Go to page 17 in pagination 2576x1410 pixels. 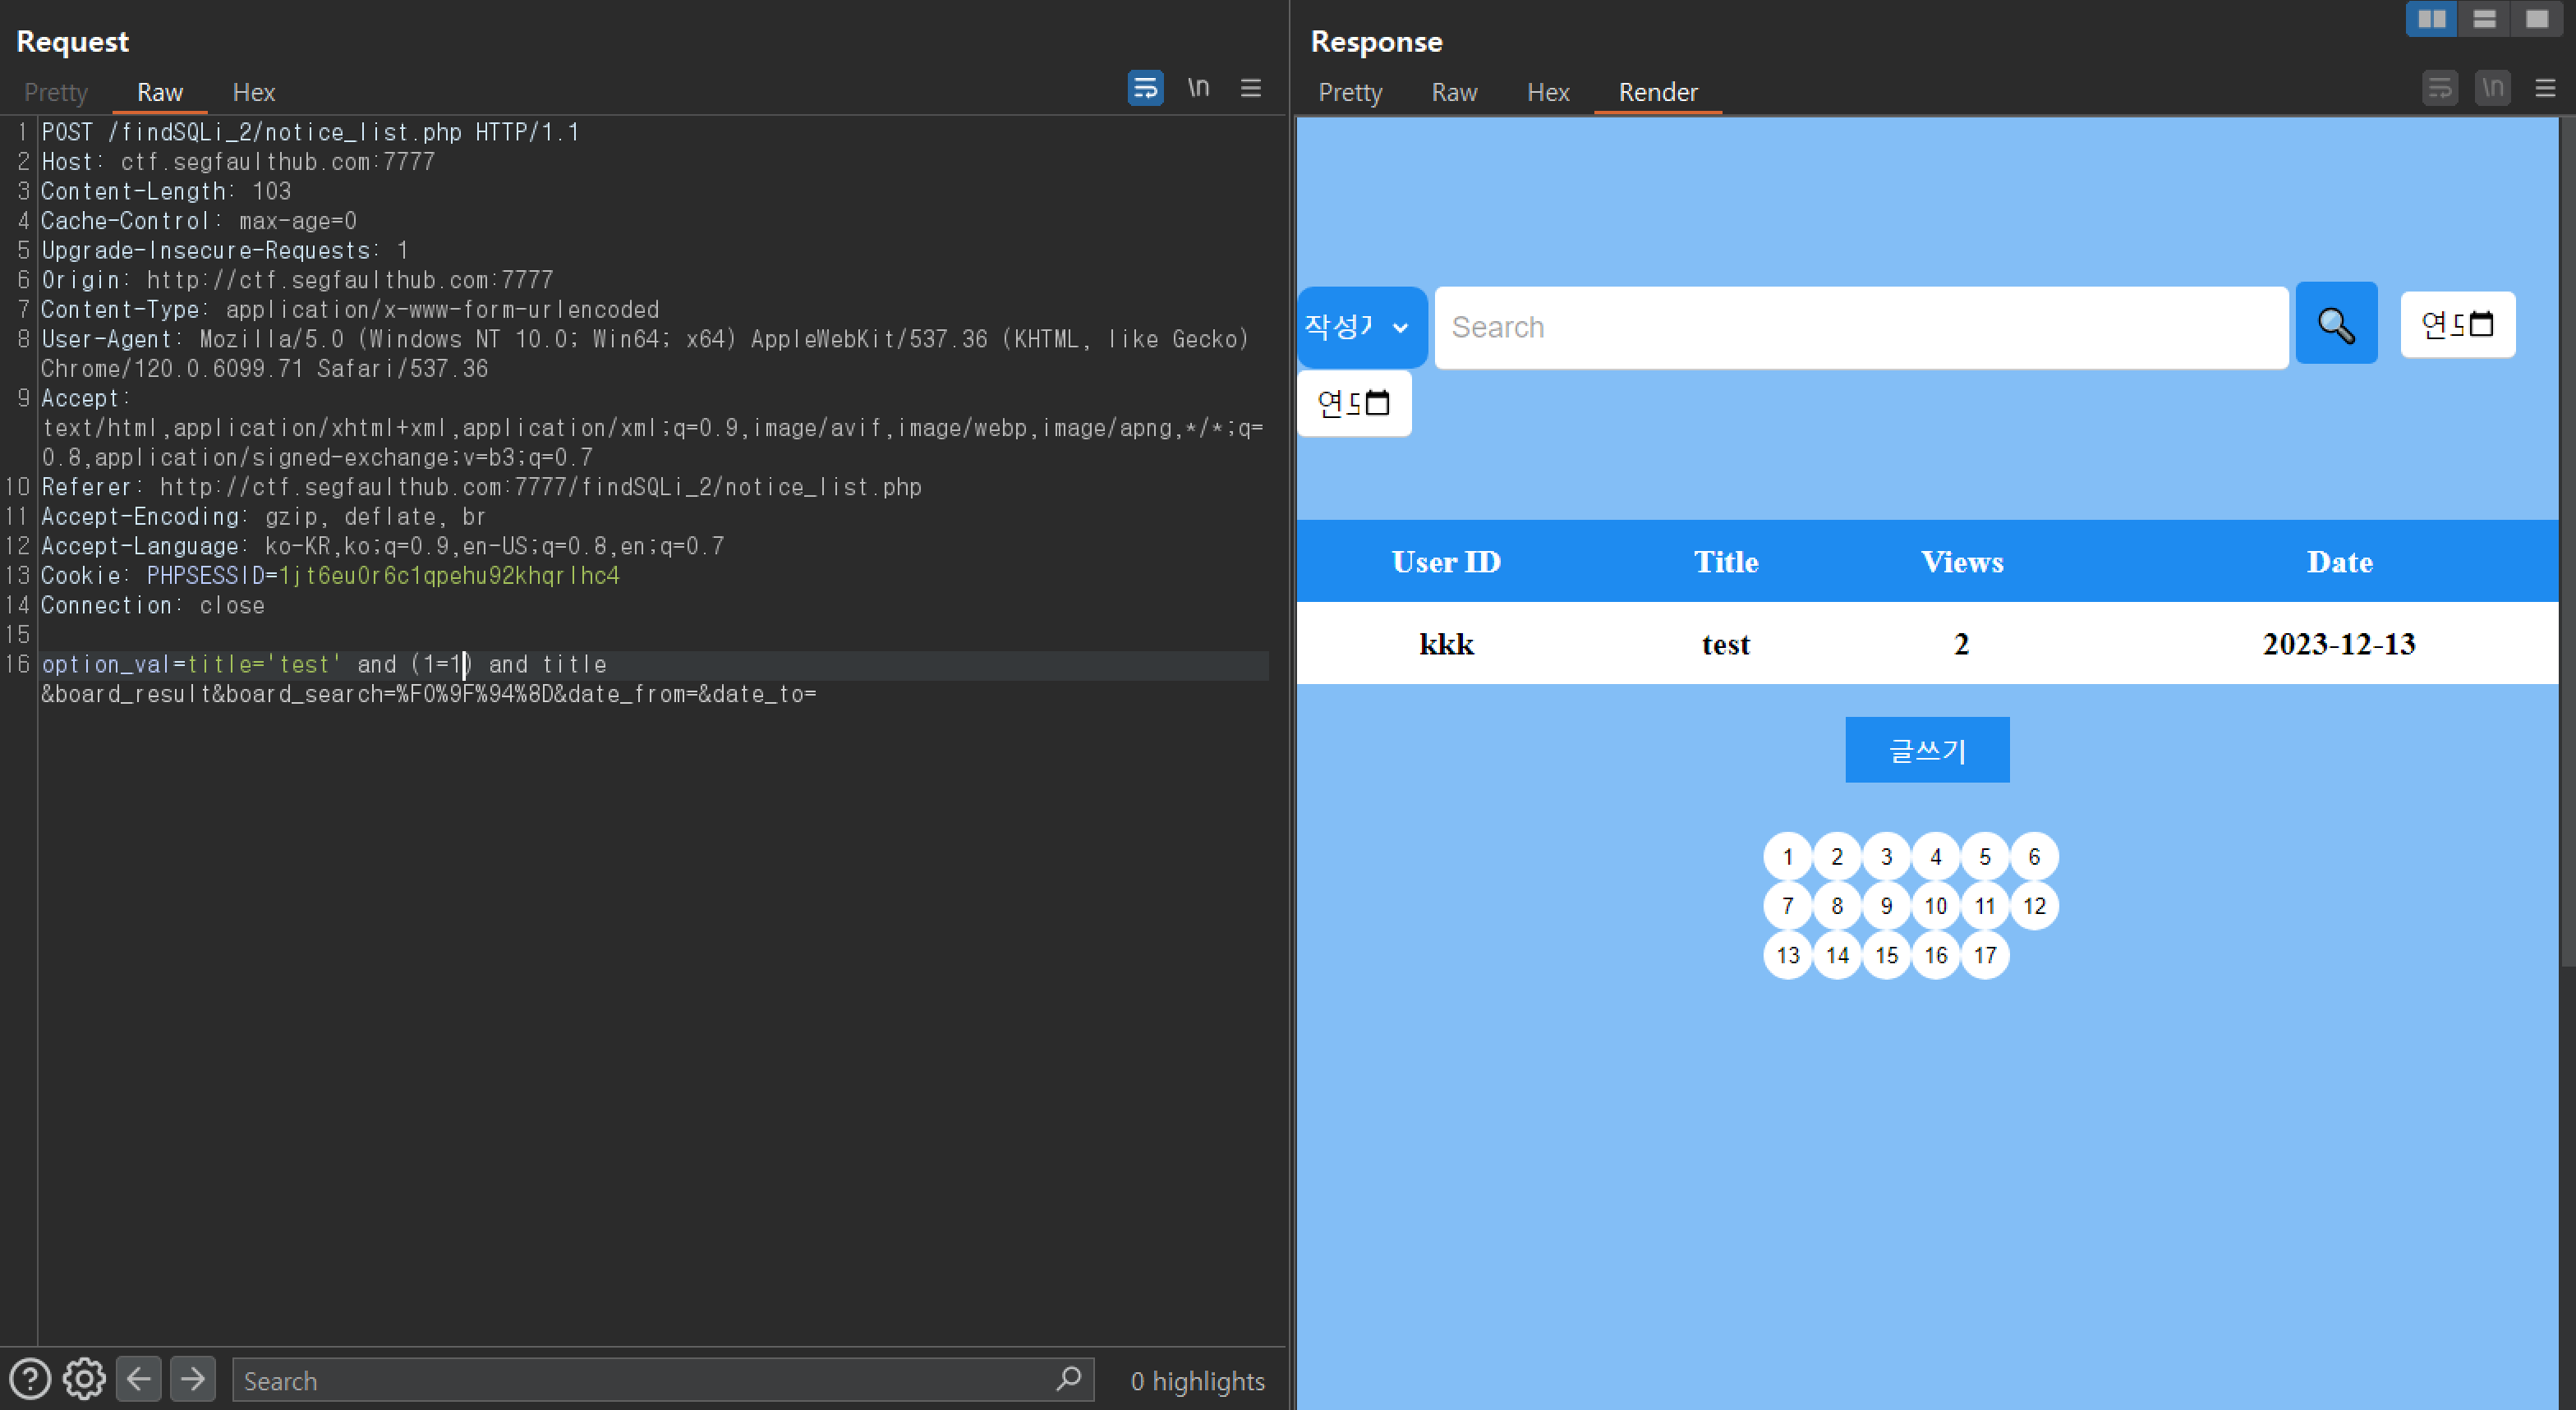pos(1984,955)
